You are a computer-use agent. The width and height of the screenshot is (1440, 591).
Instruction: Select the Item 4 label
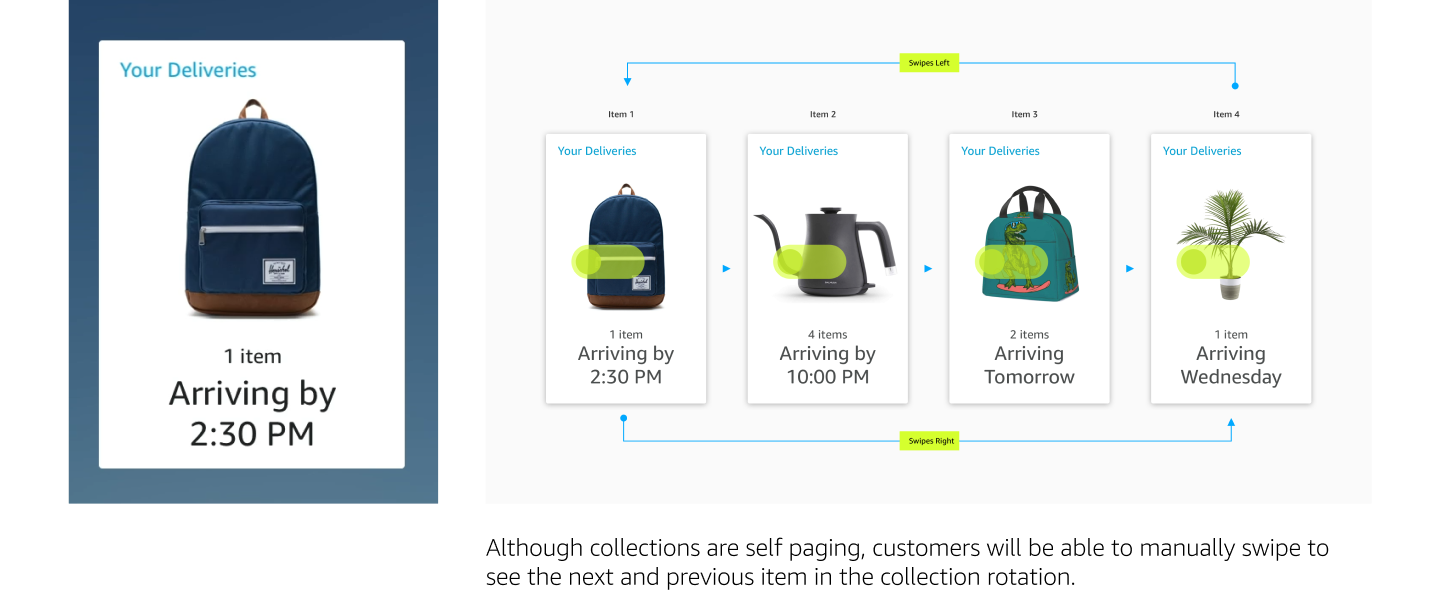pos(1226,114)
